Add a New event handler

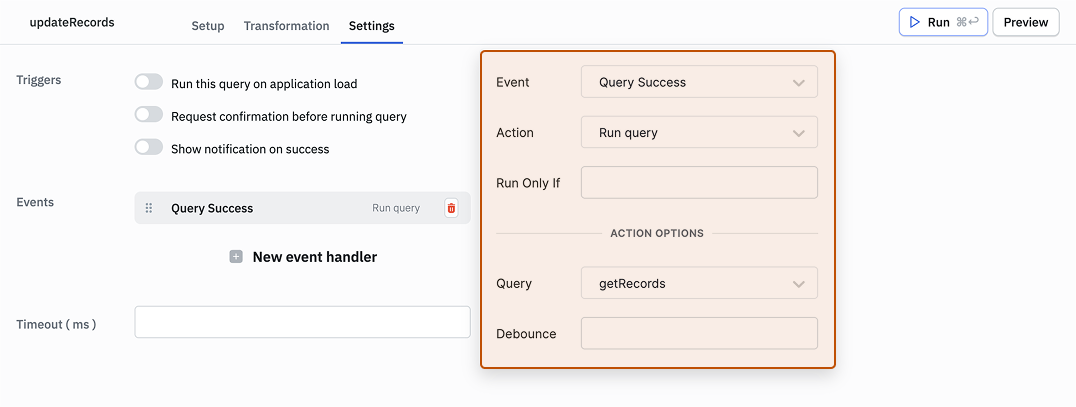click(x=314, y=257)
